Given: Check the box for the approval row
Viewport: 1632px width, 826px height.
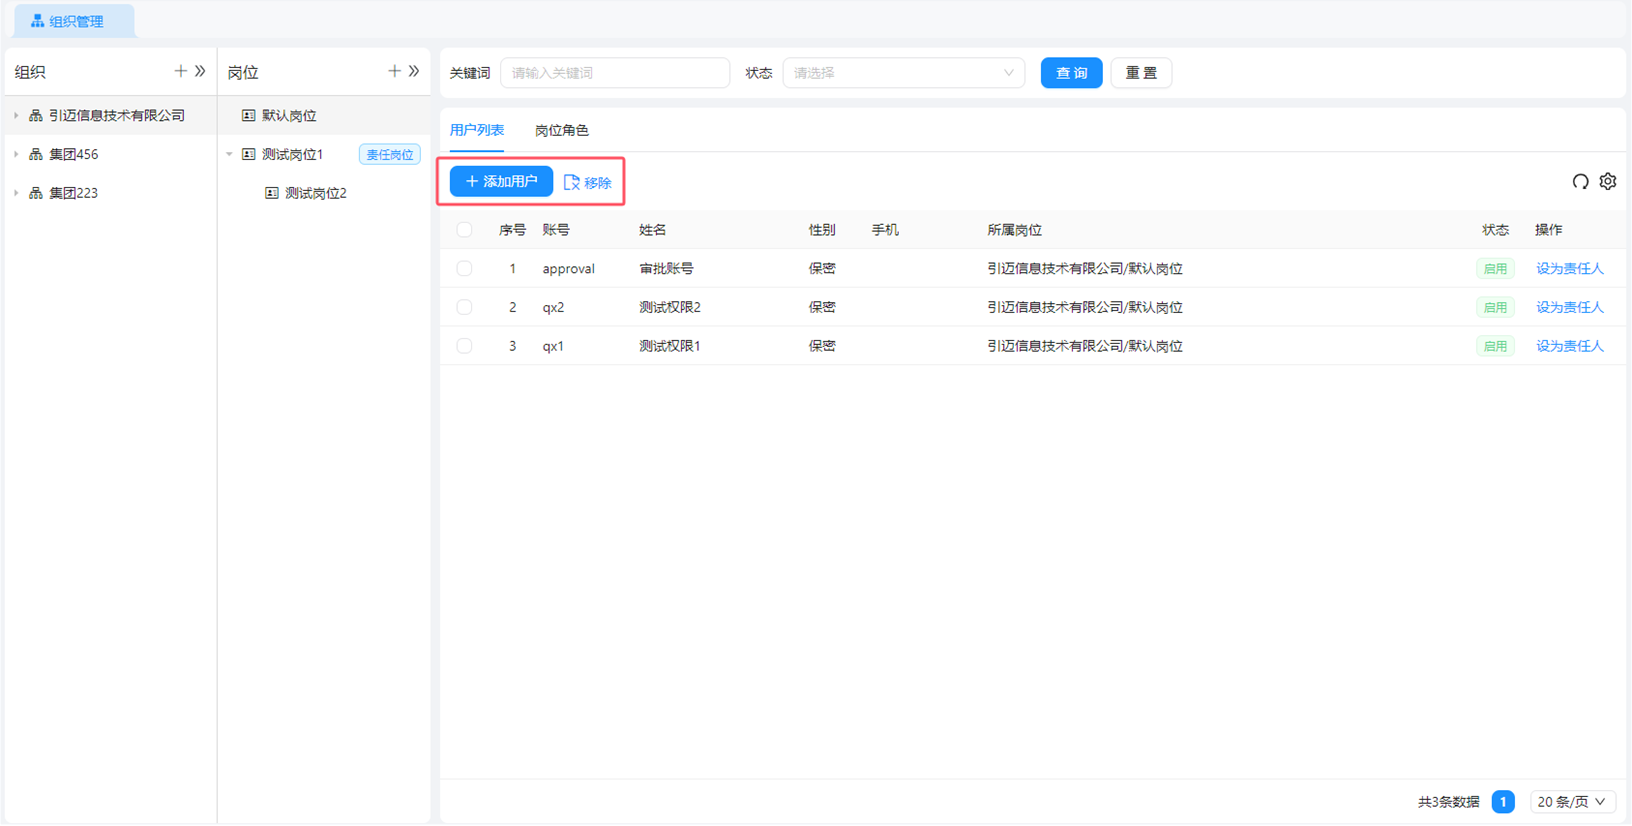Looking at the screenshot, I should point(464,269).
